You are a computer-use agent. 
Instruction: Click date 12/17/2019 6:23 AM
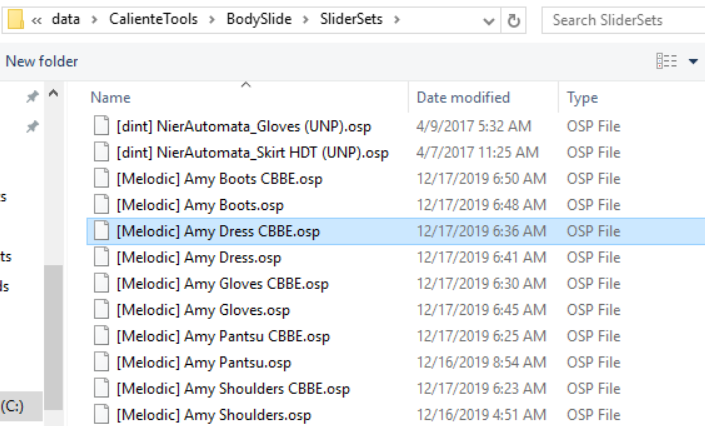pos(481,389)
